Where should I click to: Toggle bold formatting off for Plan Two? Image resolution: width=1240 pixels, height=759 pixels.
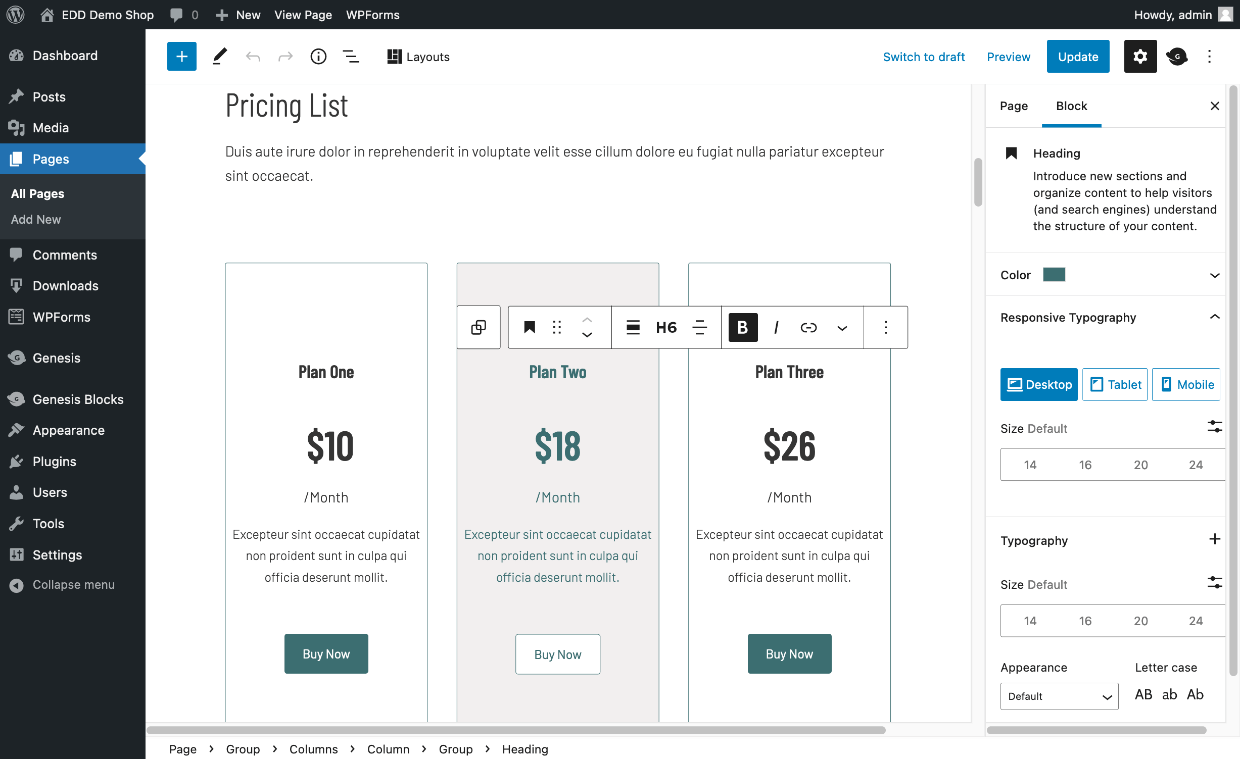click(742, 327)
